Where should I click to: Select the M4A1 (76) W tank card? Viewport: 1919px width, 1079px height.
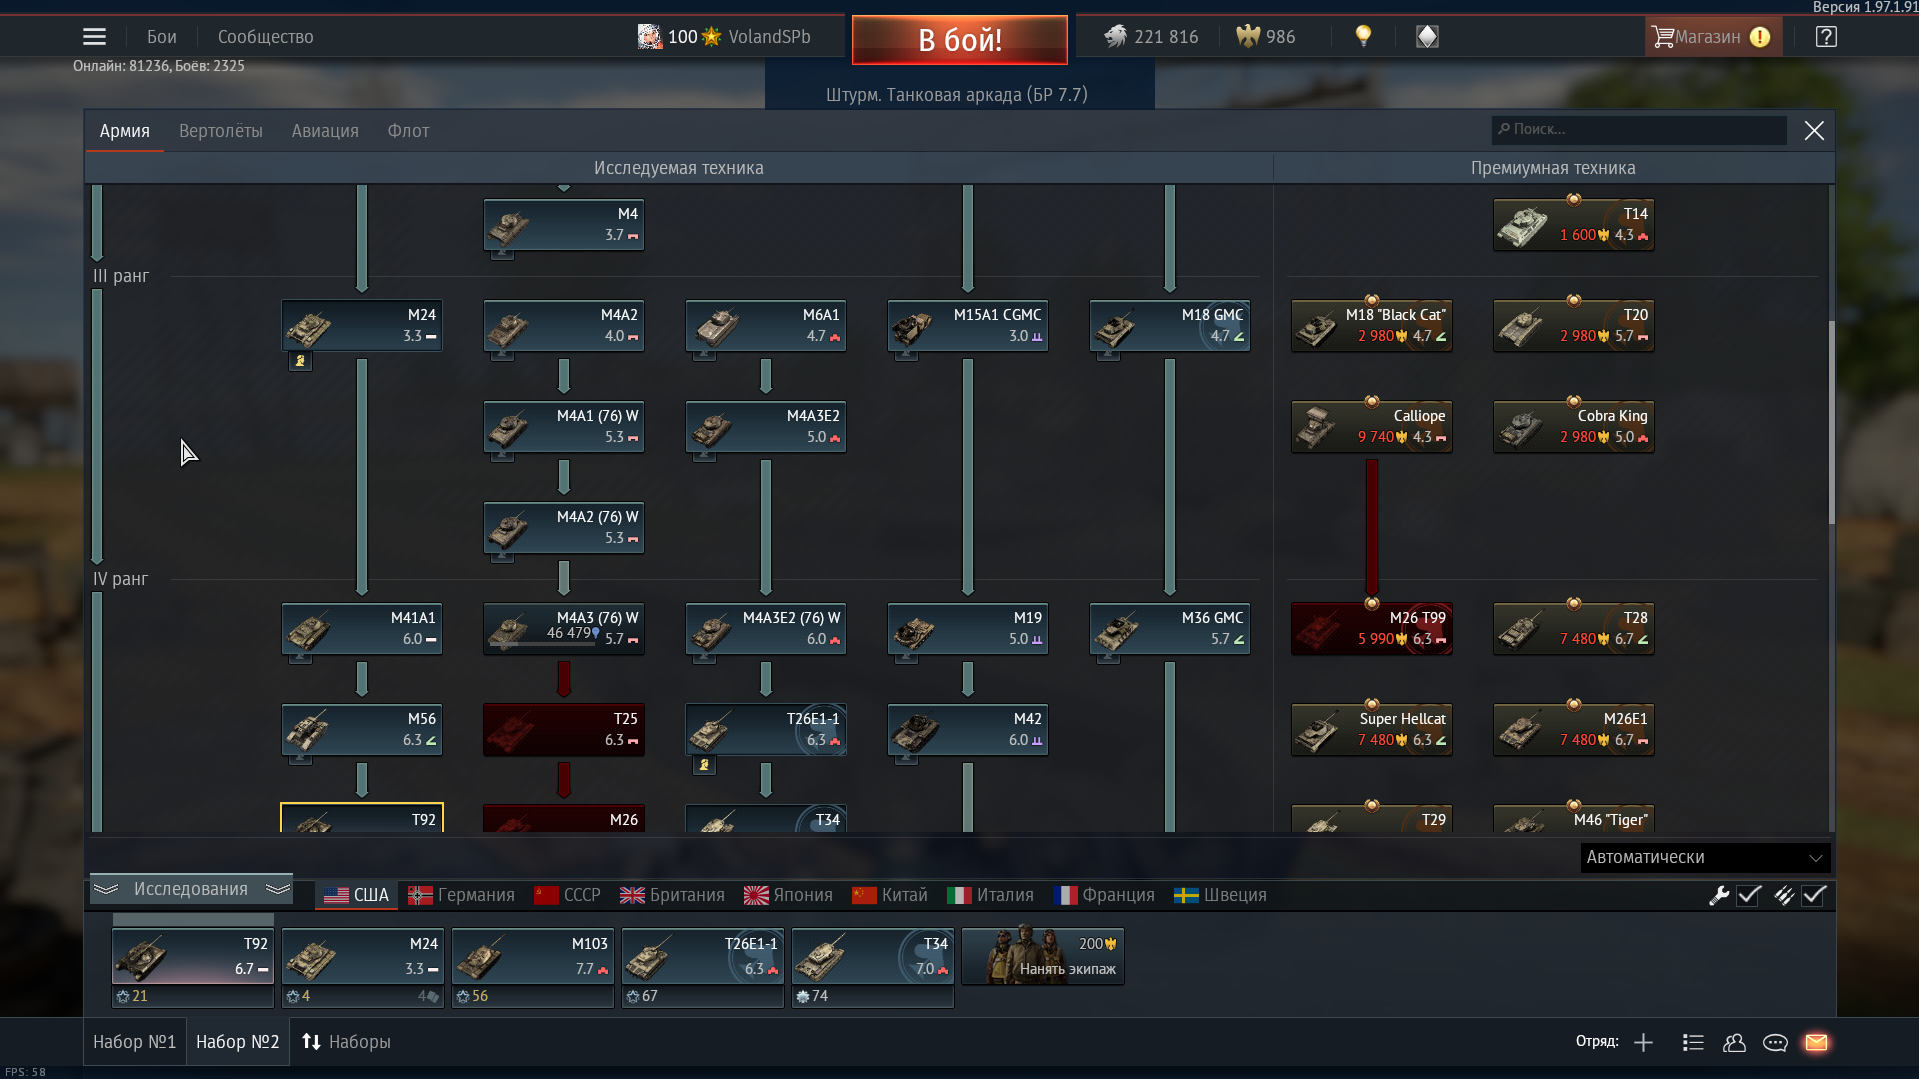564,426
